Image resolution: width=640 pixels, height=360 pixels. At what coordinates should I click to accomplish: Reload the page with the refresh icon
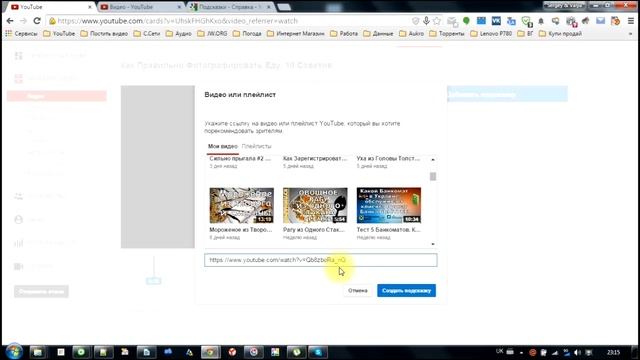37,21
